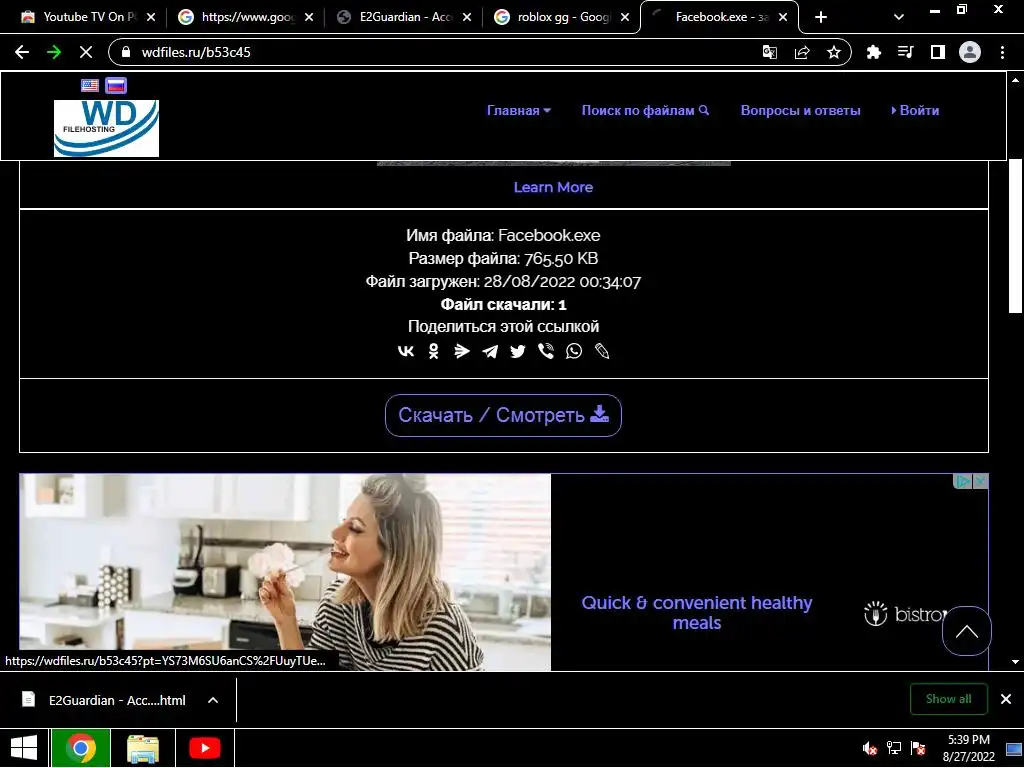This screenshot has width=1024, height=768.
Task: Share link via VK icon
Action: [x=406, y=351]
